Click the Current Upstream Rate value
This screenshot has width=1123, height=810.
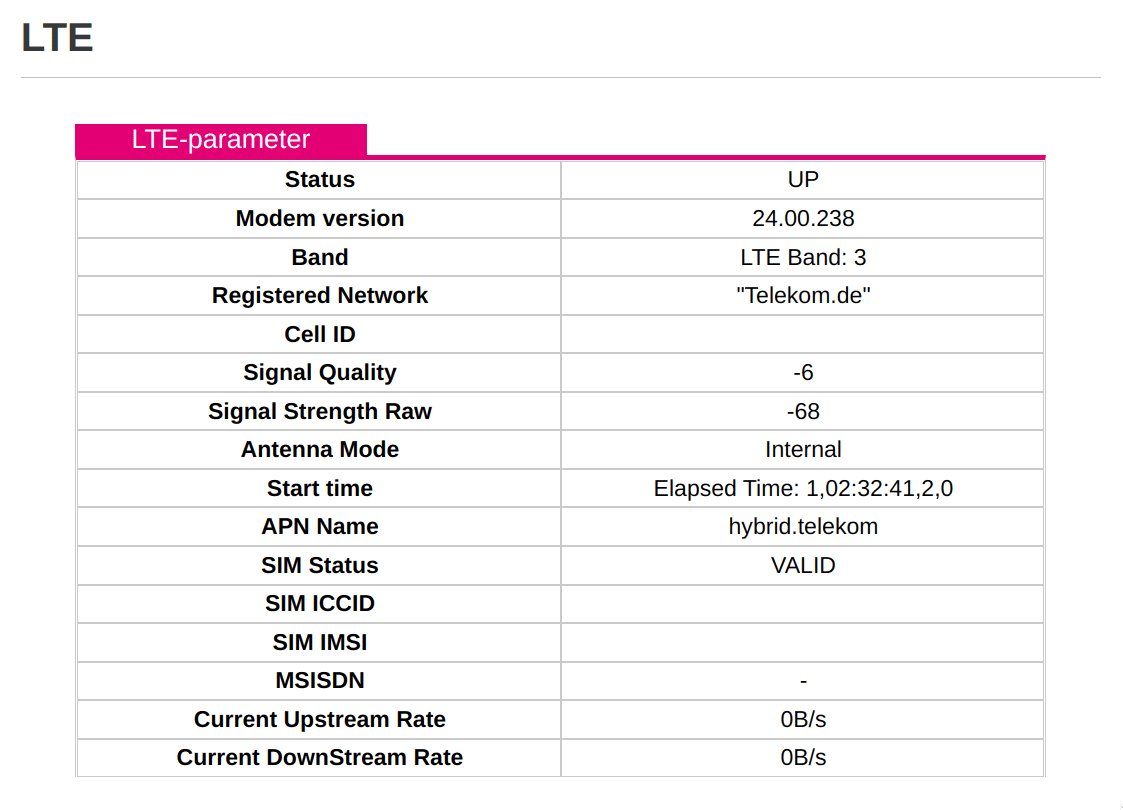point(803,720)
